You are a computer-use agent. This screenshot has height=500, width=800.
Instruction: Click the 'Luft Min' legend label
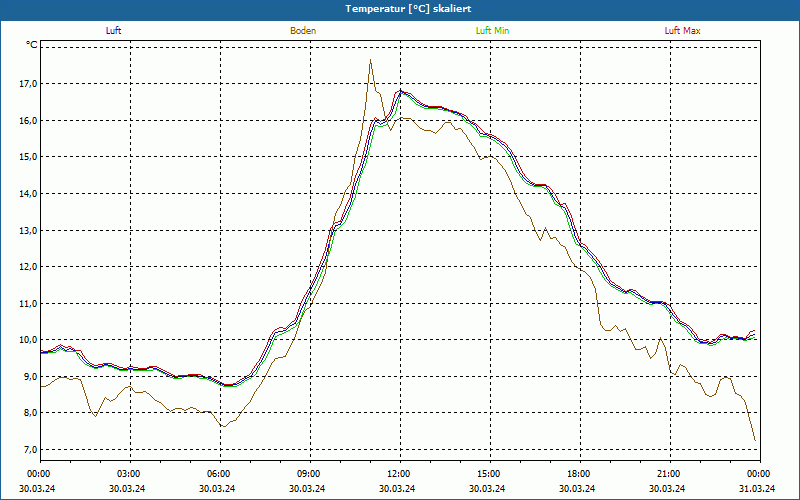click(x=492, y=31)
